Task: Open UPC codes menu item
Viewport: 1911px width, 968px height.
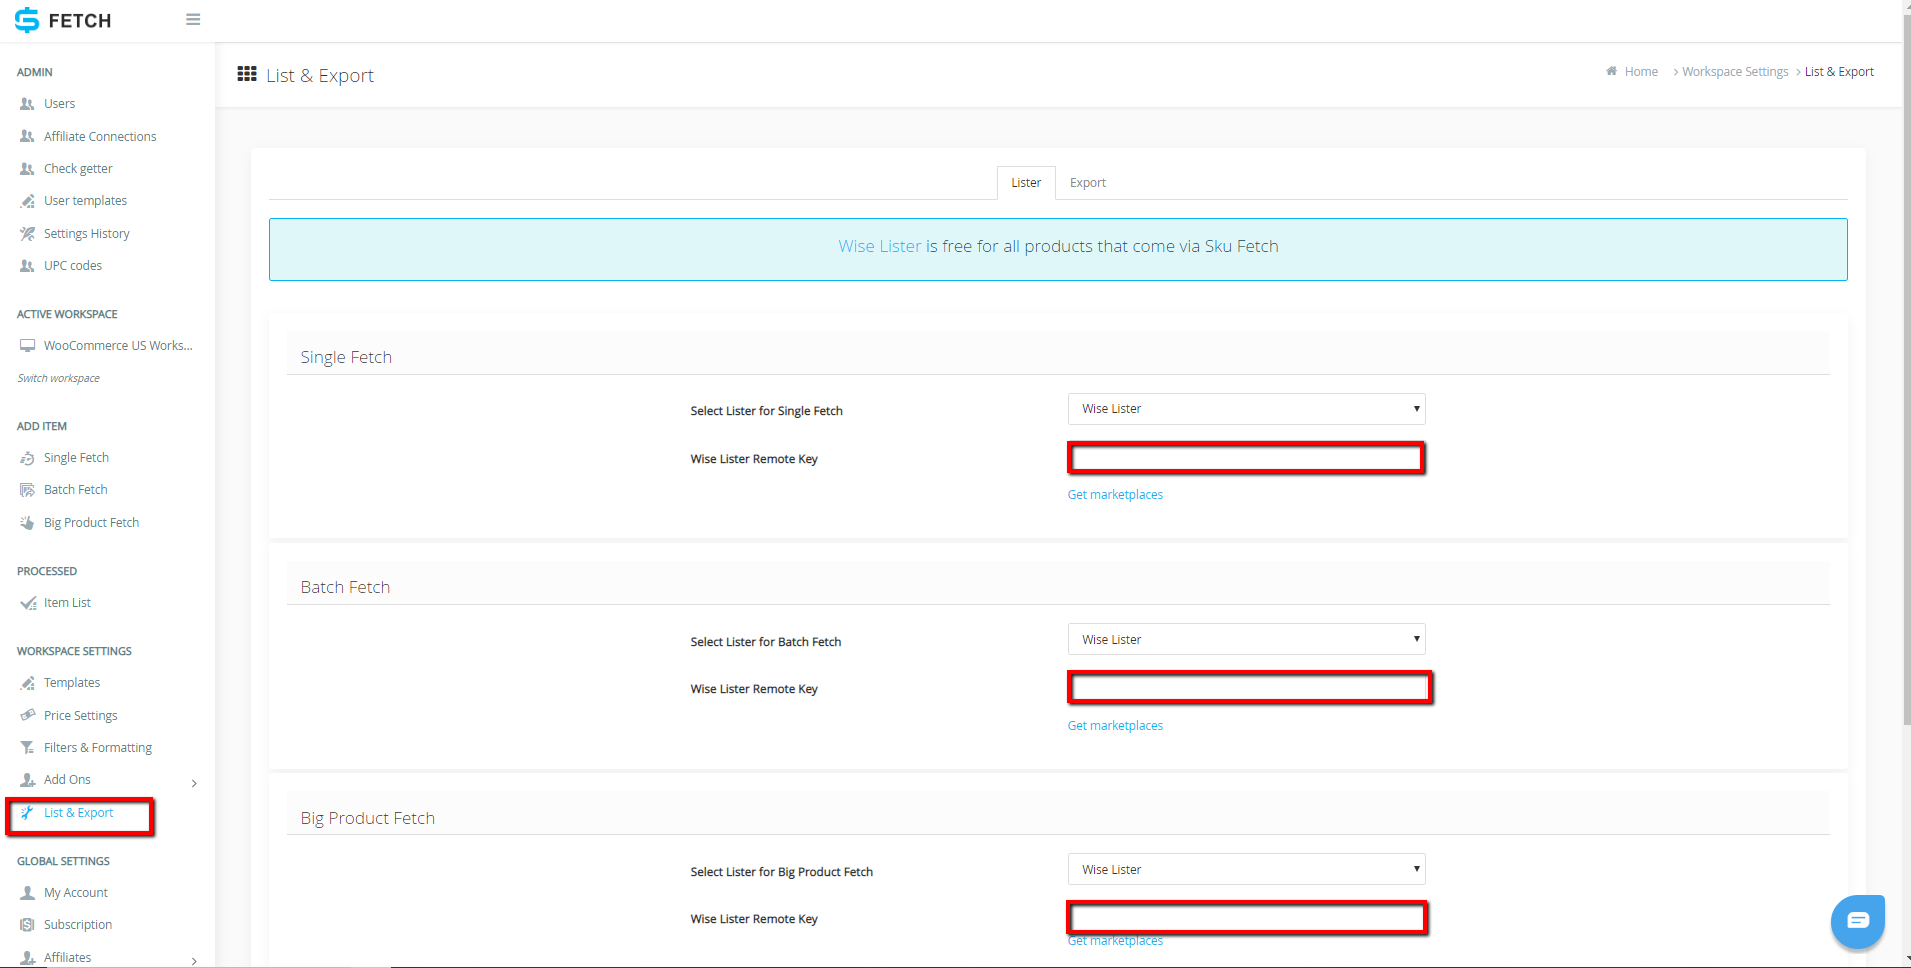Action: click(x=73, y=266)
